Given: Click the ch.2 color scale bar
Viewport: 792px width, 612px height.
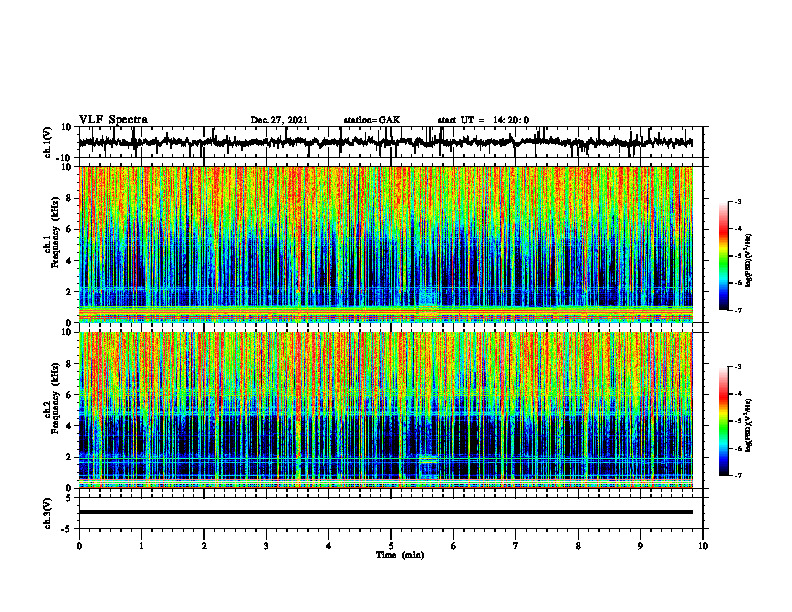Looking at the screenshot, I should pyautogui.click(x=724, y=421).
